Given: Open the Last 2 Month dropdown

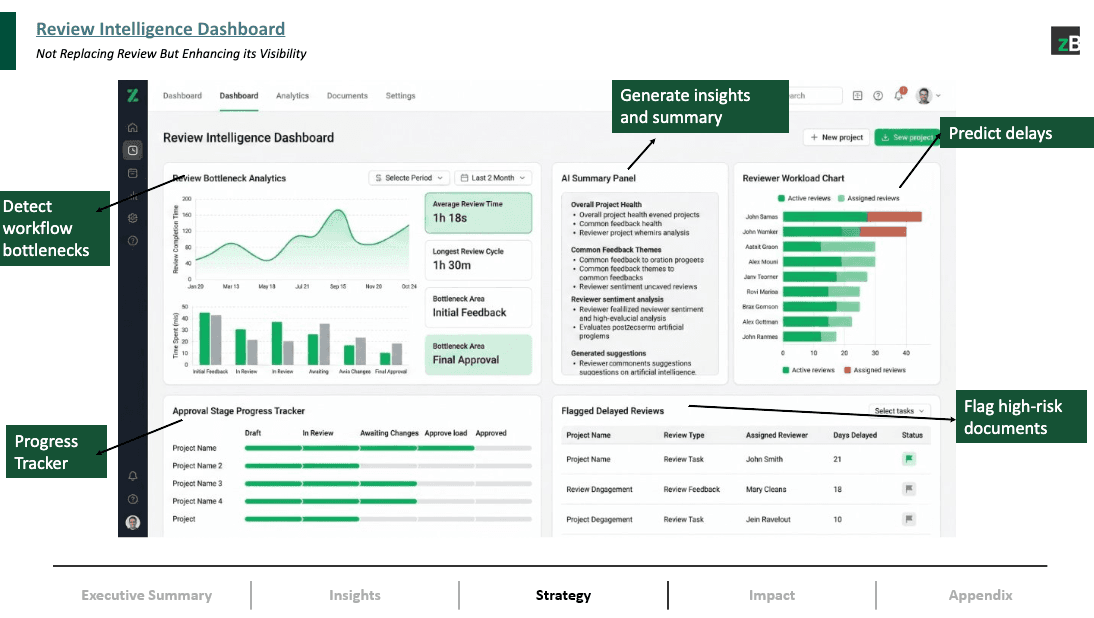Looking at the screenshot, I should [x=493, y=178].
